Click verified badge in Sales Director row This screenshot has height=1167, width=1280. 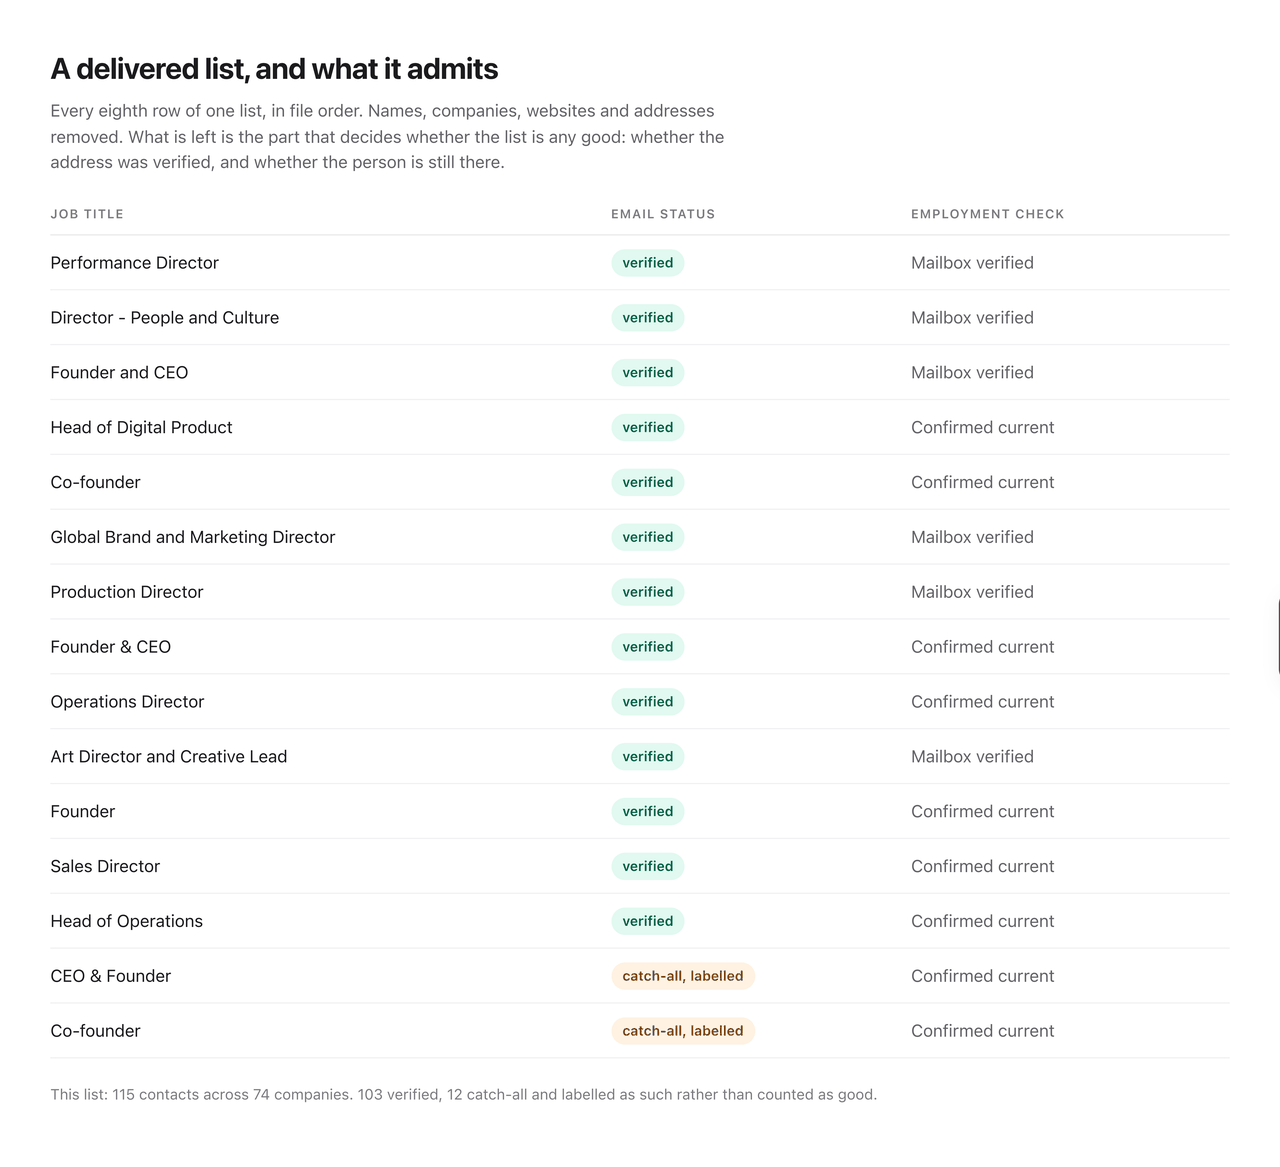[648, 867]
